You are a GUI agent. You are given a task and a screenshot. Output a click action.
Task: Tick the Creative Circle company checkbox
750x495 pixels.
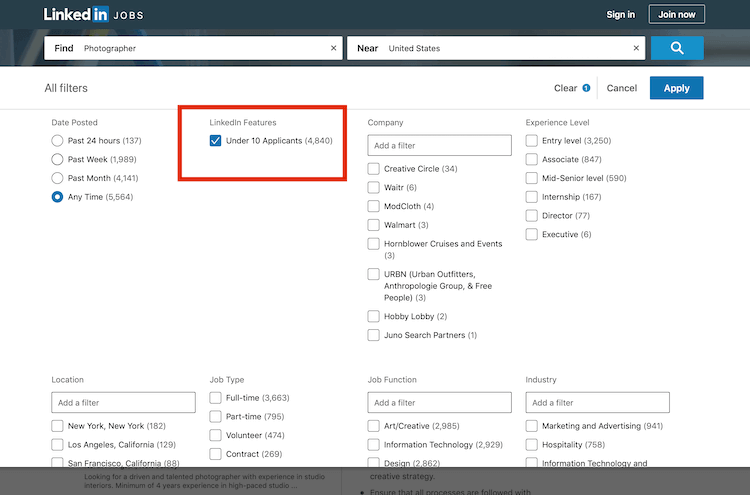coord(374,169)
